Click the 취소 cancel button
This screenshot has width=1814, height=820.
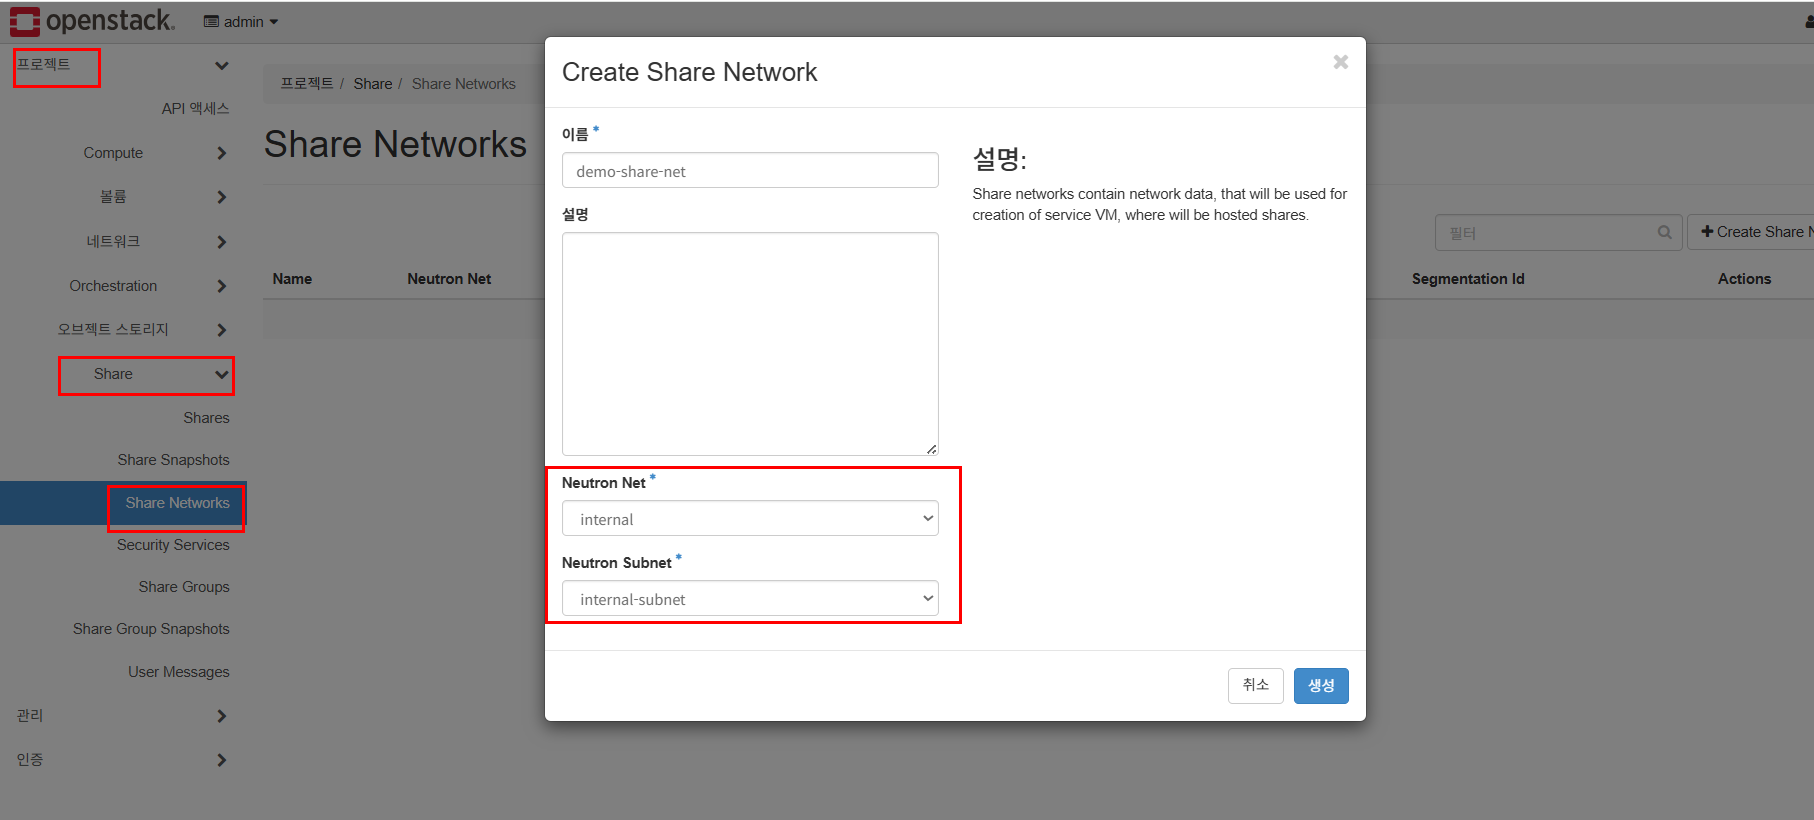1255,685
